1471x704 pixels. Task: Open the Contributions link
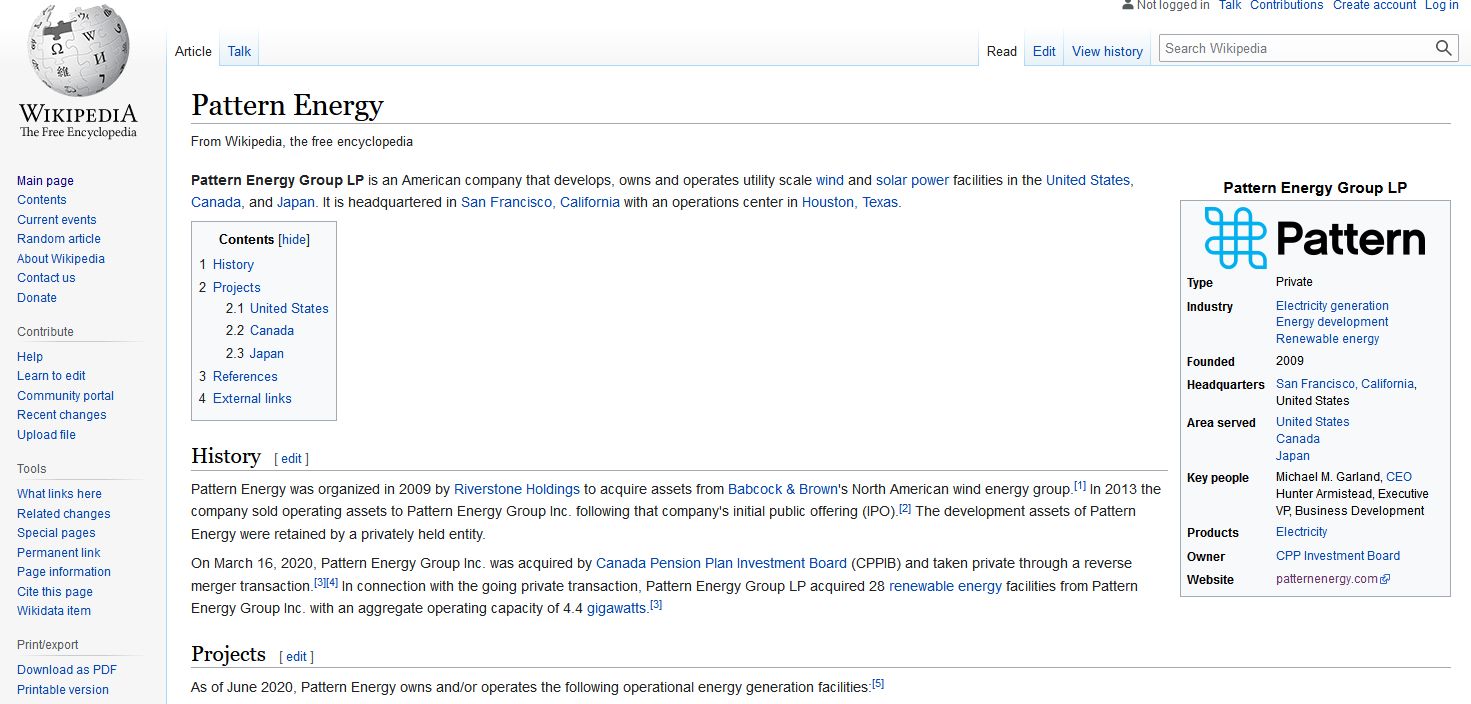point(1286,5)
